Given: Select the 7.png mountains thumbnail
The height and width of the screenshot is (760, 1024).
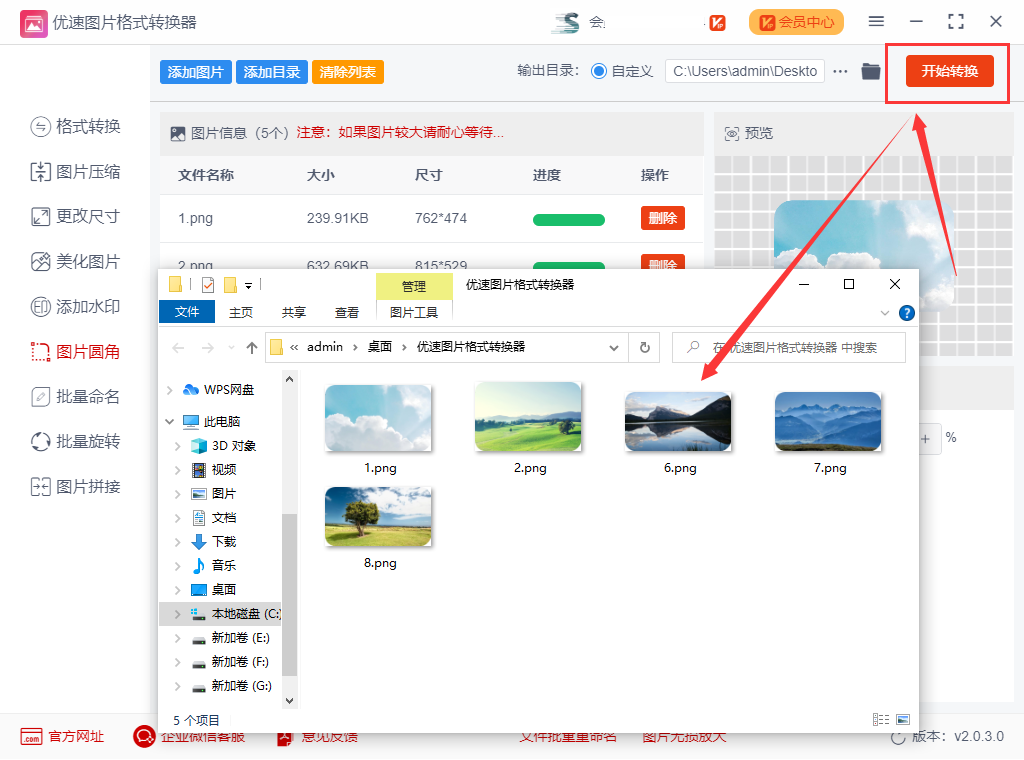Looking at the screenshot, I should tap(828, 421).
